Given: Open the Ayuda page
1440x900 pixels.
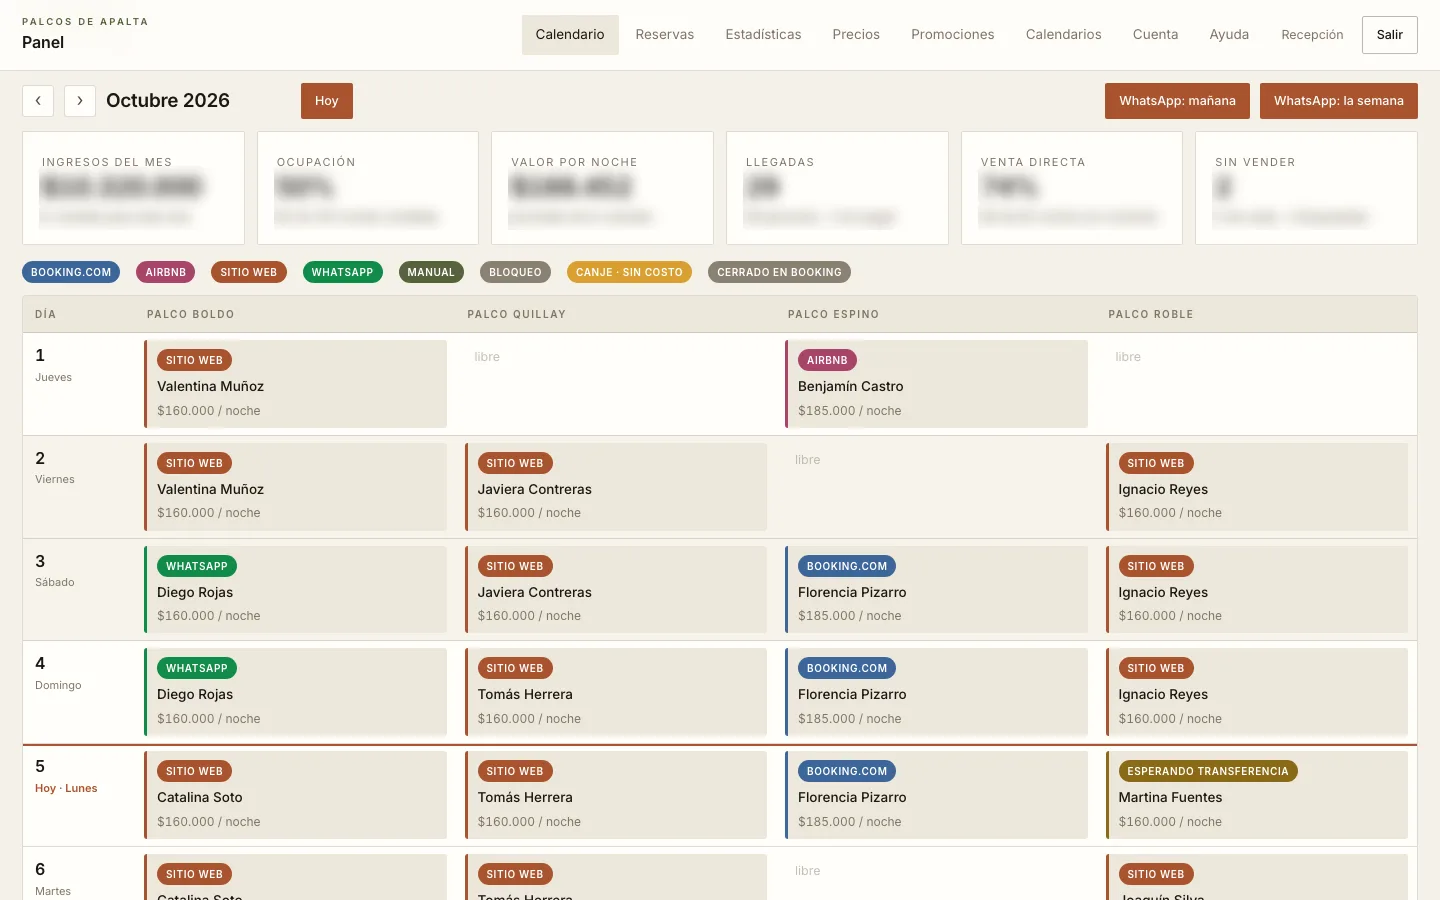Looking at the screenshot, I should point(1229,35).
